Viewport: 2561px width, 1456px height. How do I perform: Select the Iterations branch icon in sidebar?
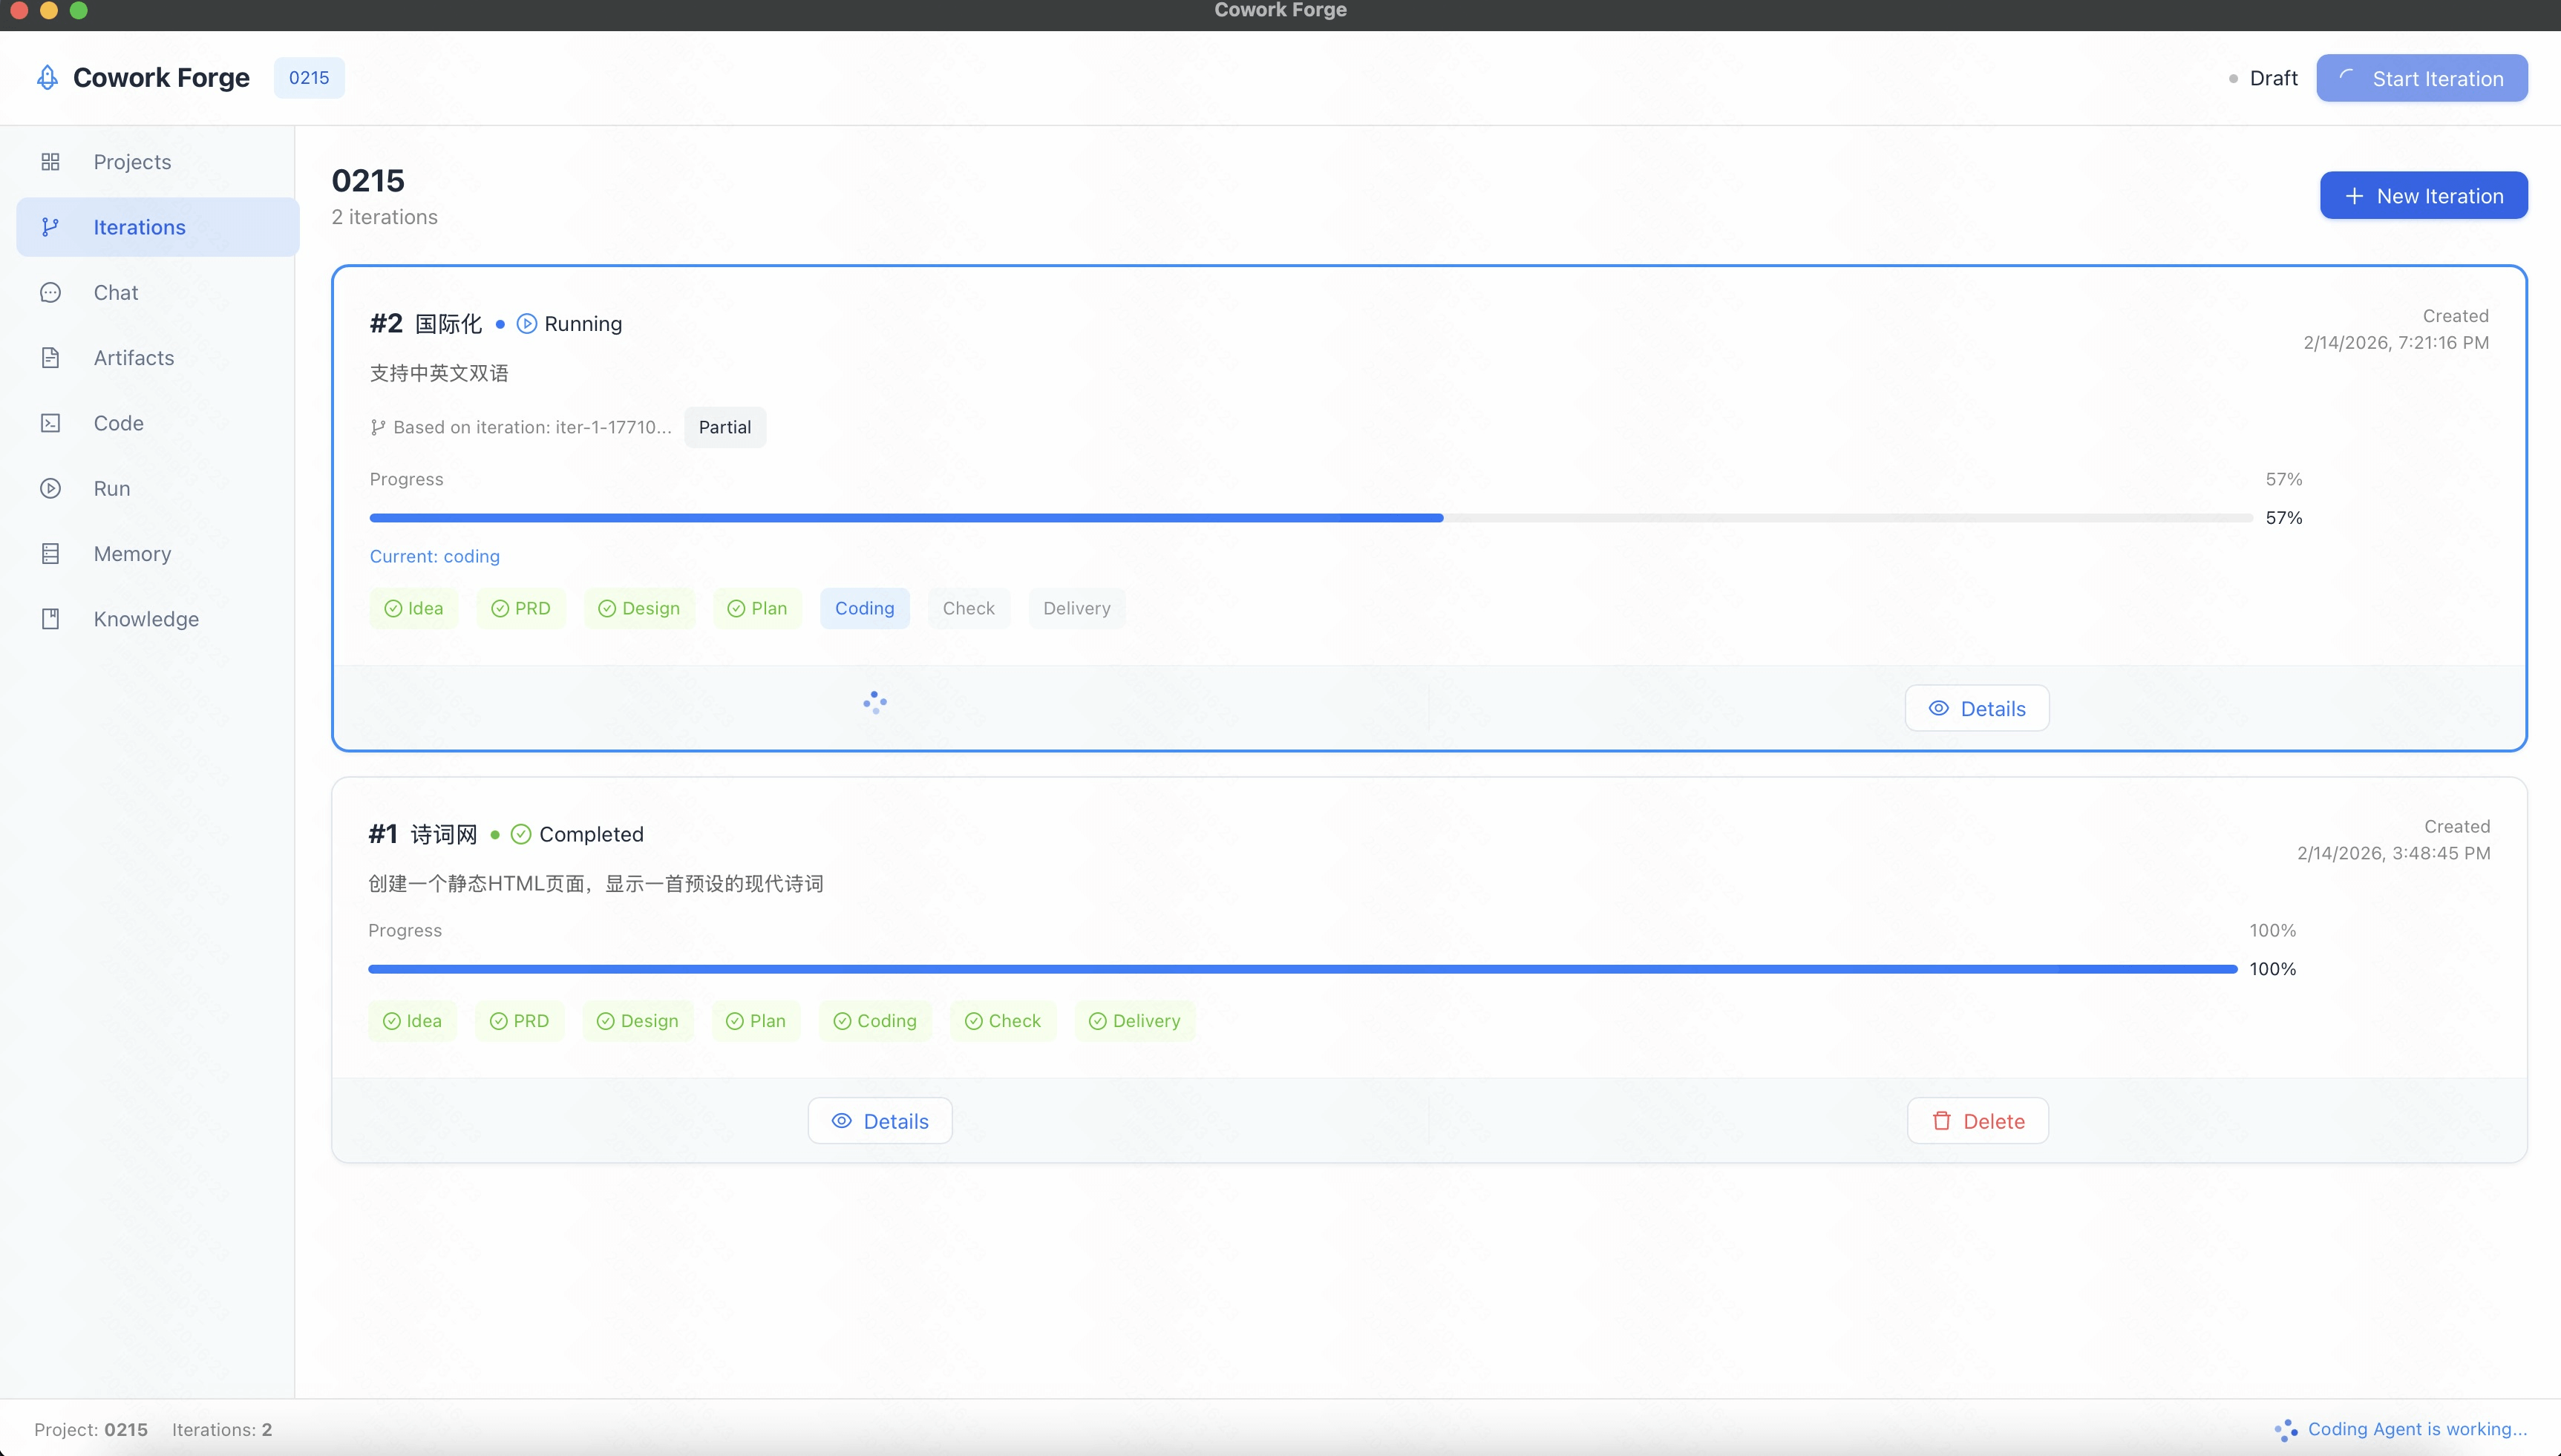tap(50, 226)
